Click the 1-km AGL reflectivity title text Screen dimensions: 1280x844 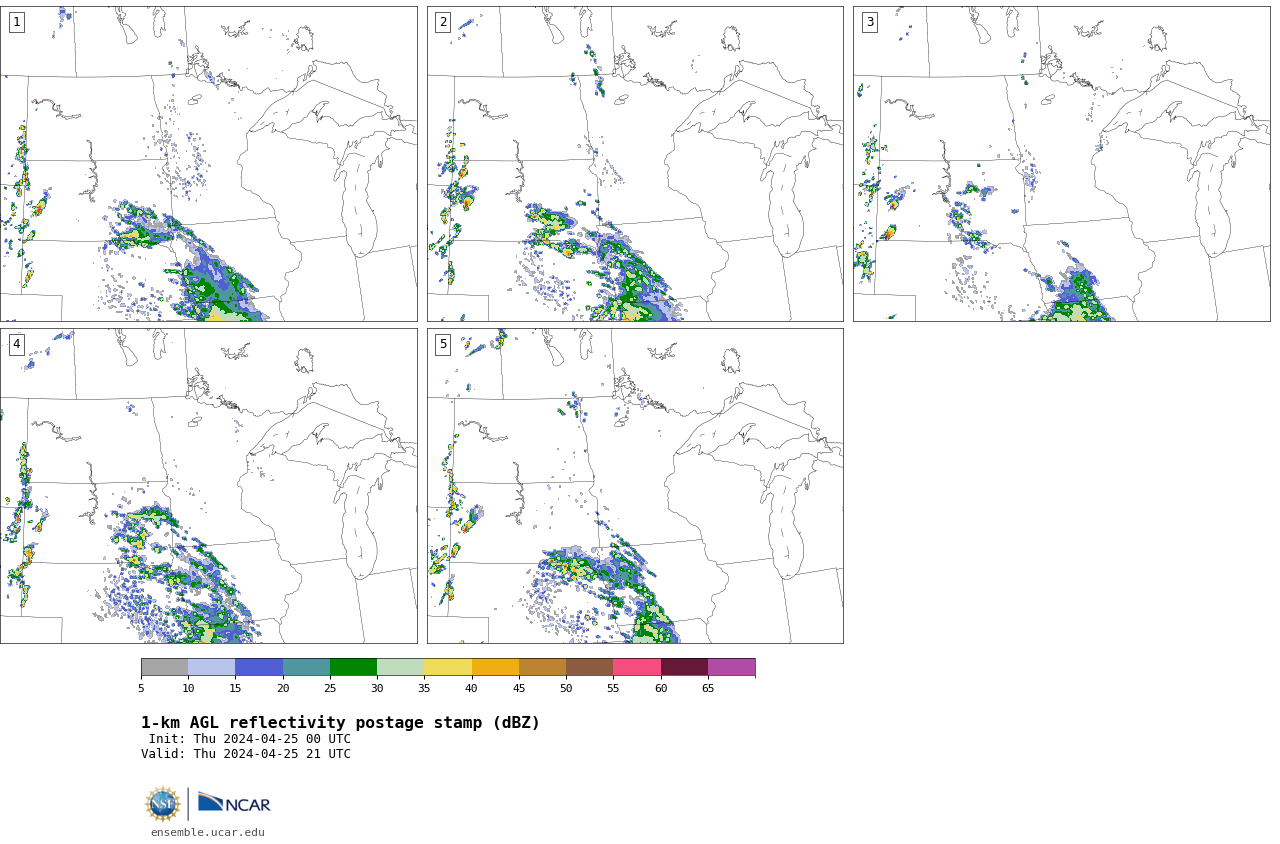[x=340, y=723]
